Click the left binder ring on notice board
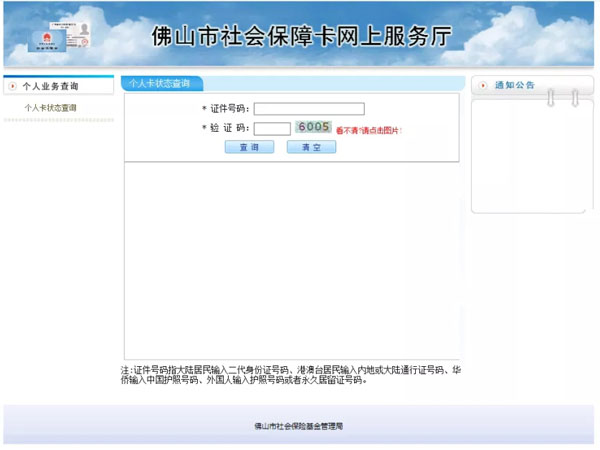 pyautogui.click(x=549, y=96)
